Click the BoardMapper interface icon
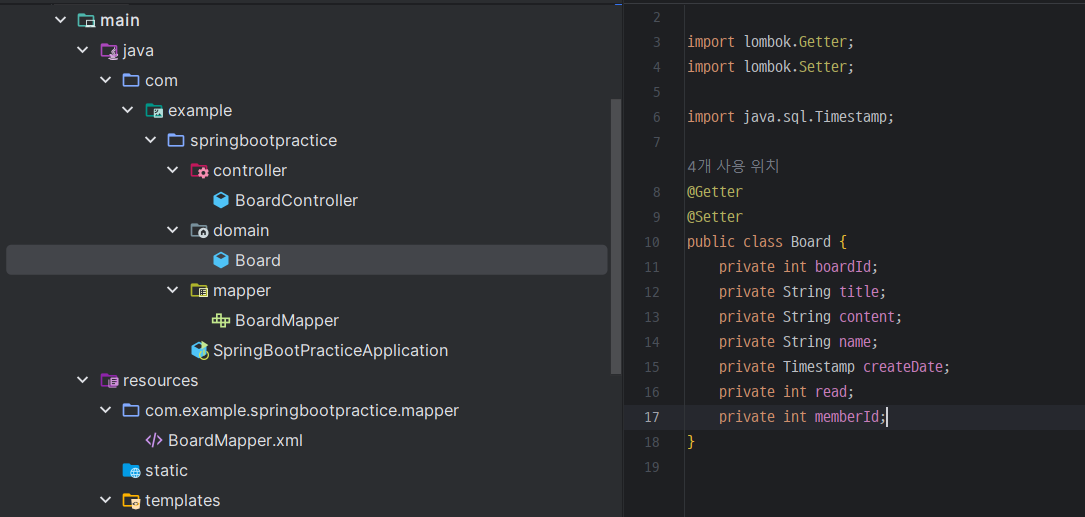The width and height of the screenshot is (1085, 517). [x=221, y=320]
